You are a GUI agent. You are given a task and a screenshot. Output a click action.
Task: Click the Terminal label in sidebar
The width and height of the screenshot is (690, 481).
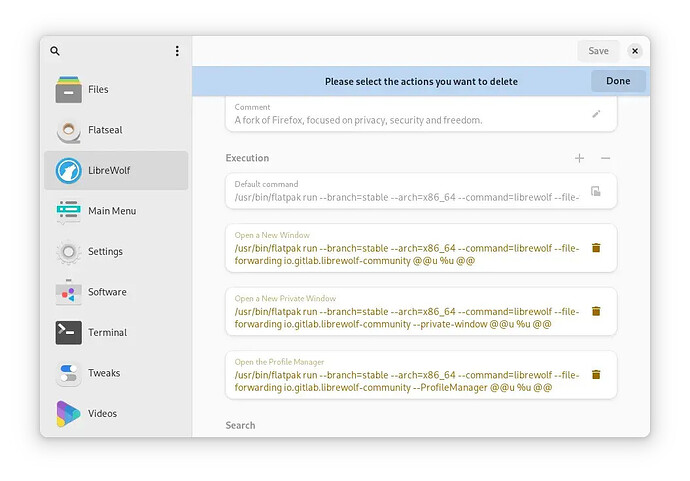click(107, 333)
